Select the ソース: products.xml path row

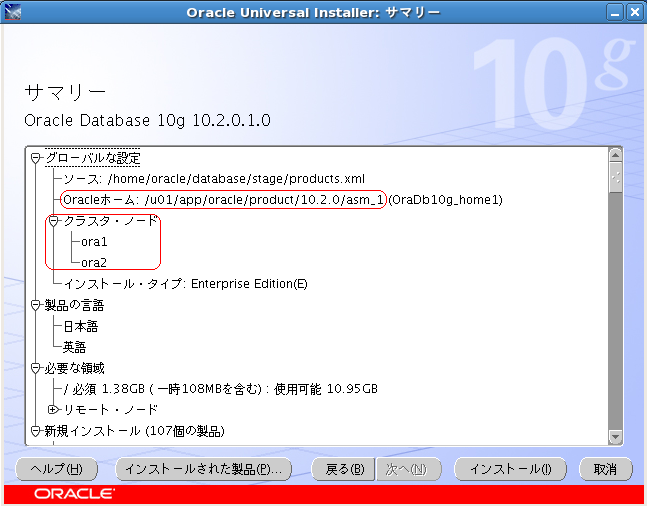tap(214, 179)
